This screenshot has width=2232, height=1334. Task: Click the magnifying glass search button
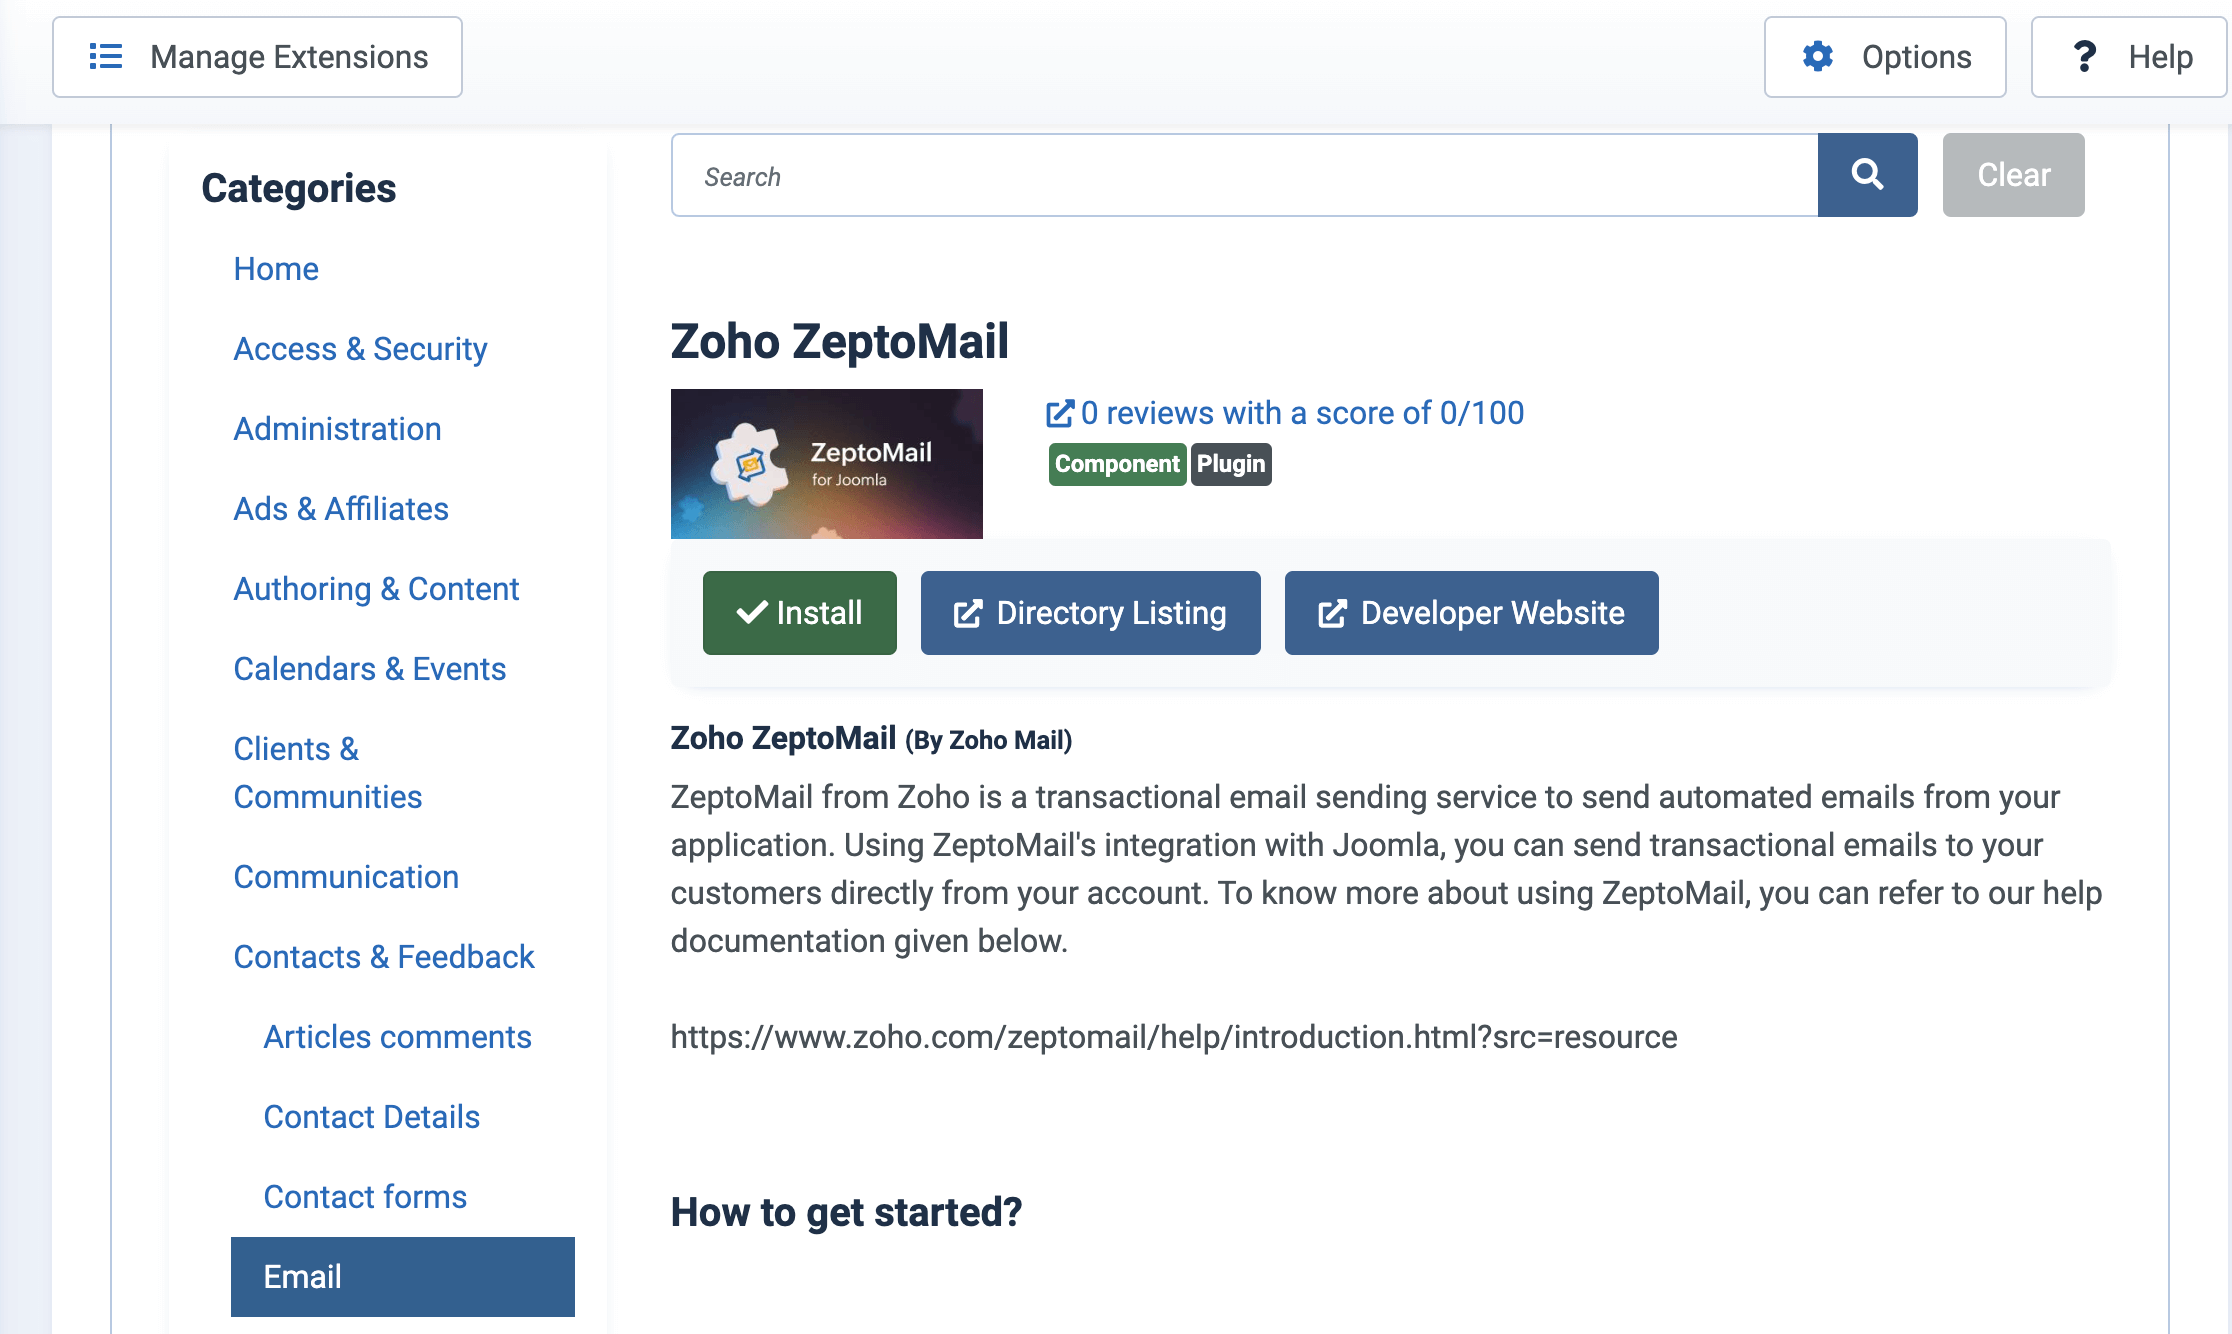[x=1867, y=175]
